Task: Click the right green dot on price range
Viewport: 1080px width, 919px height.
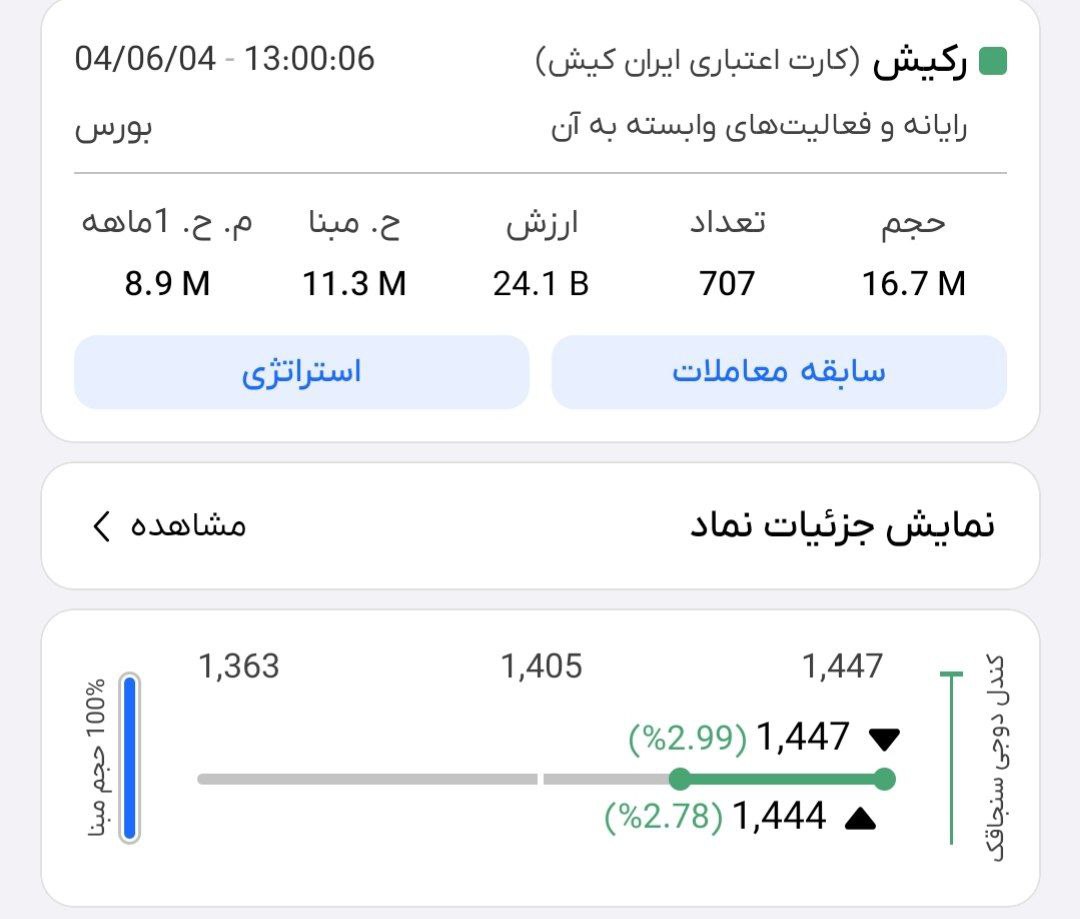Action: pyautogui.click(x=883, y=779)
